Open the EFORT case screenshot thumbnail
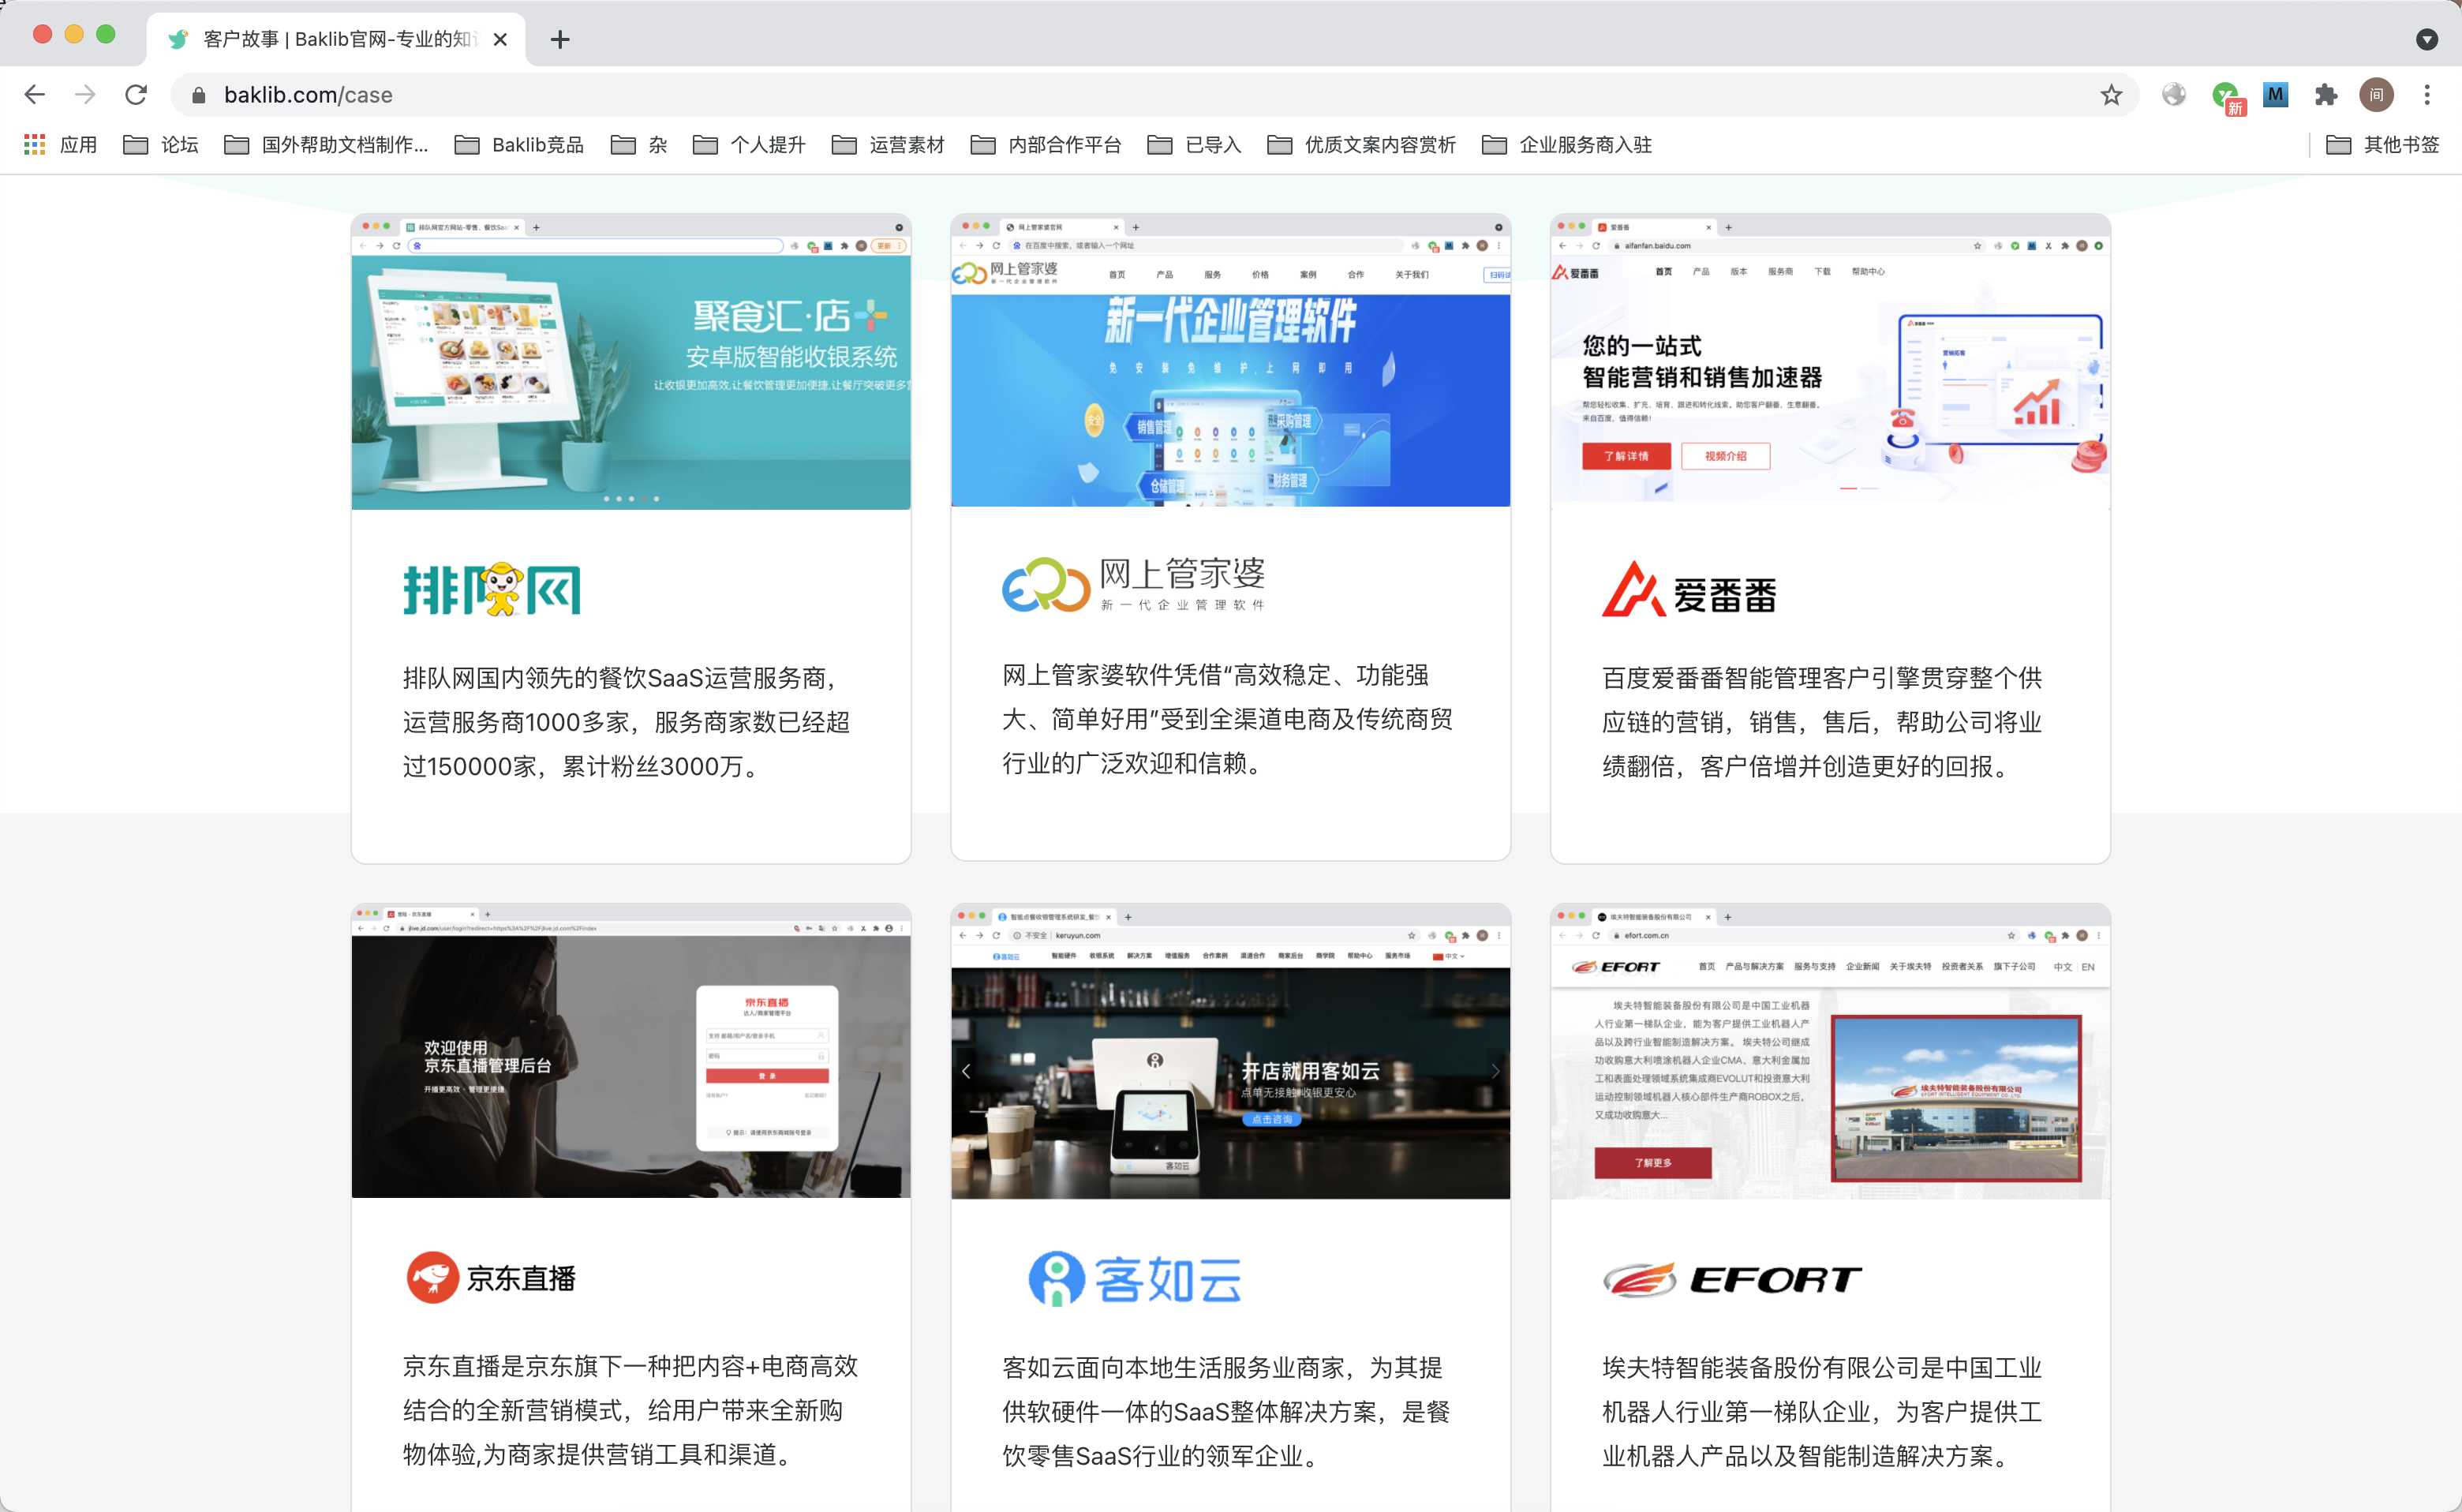This screenshot has height=1512, width=2462. point(1830,1052)
